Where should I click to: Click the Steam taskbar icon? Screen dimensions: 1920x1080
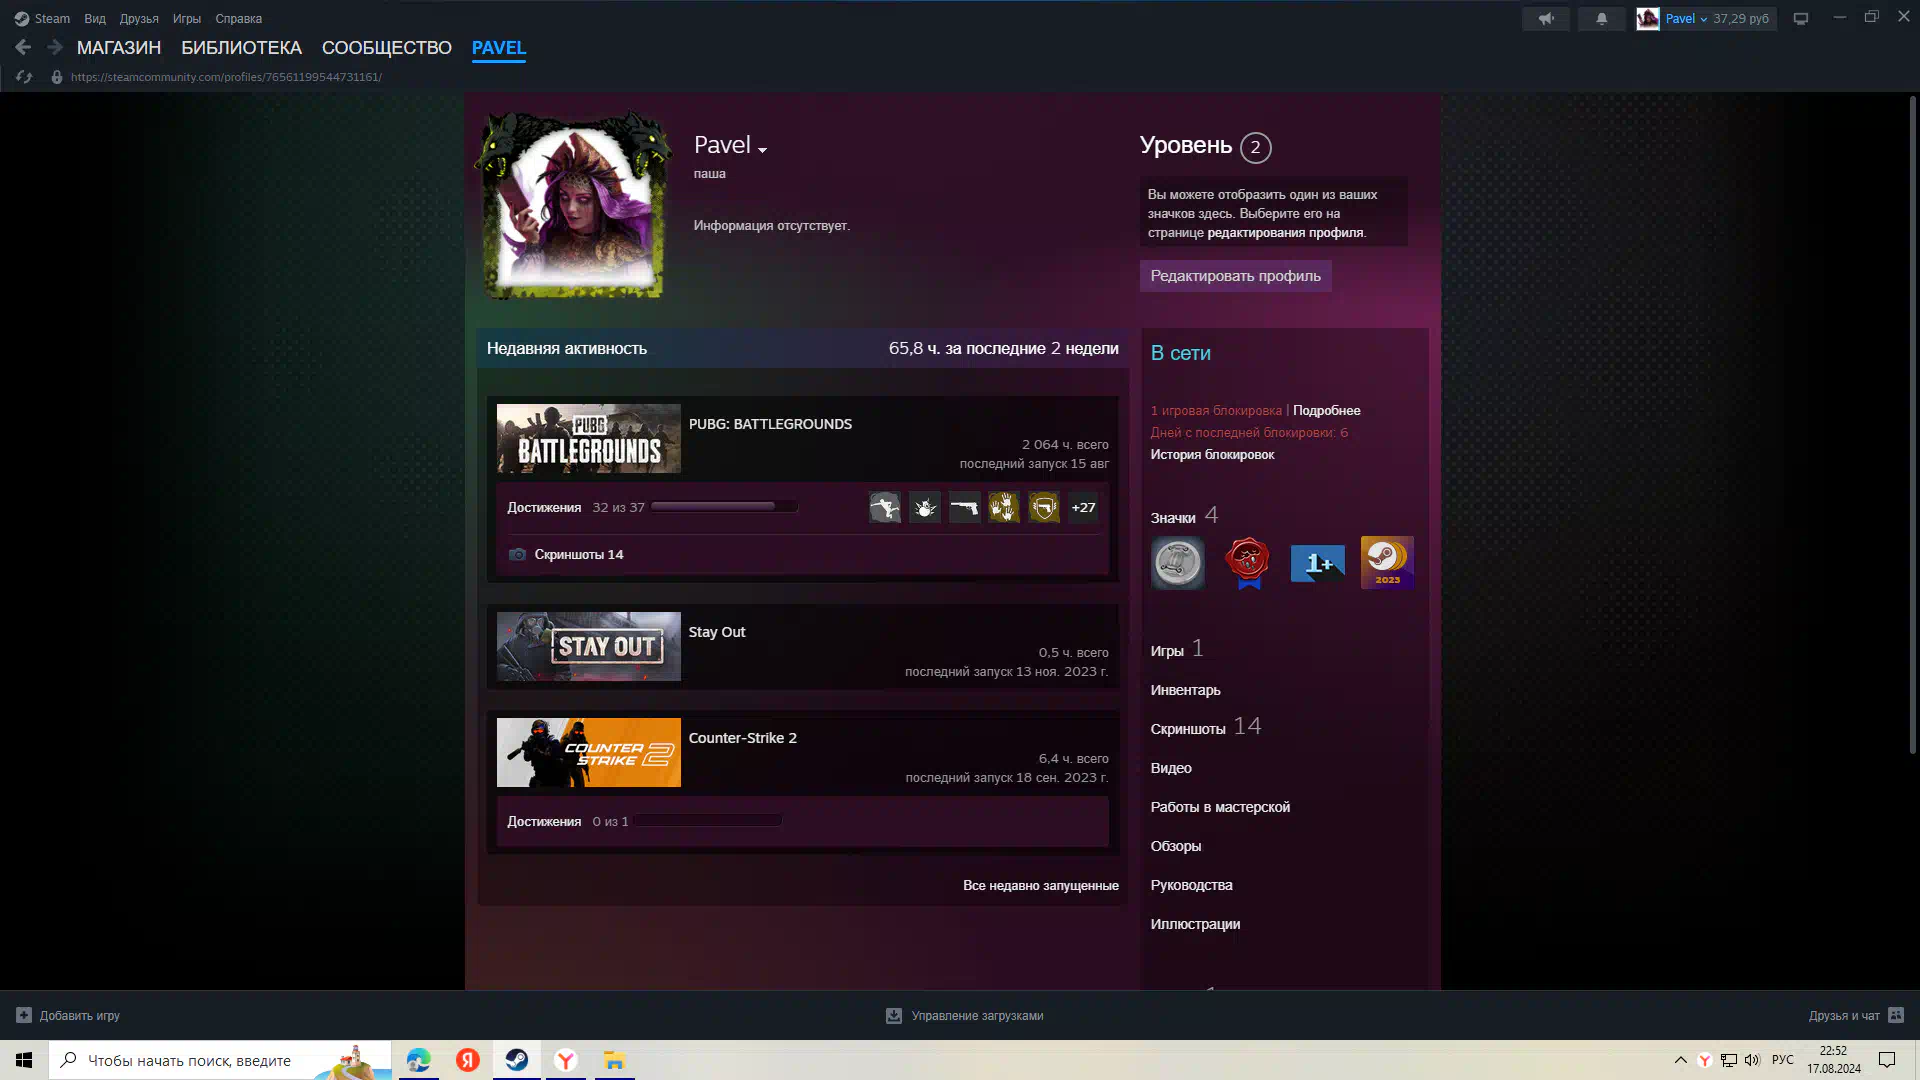[x=517, y=1060]
